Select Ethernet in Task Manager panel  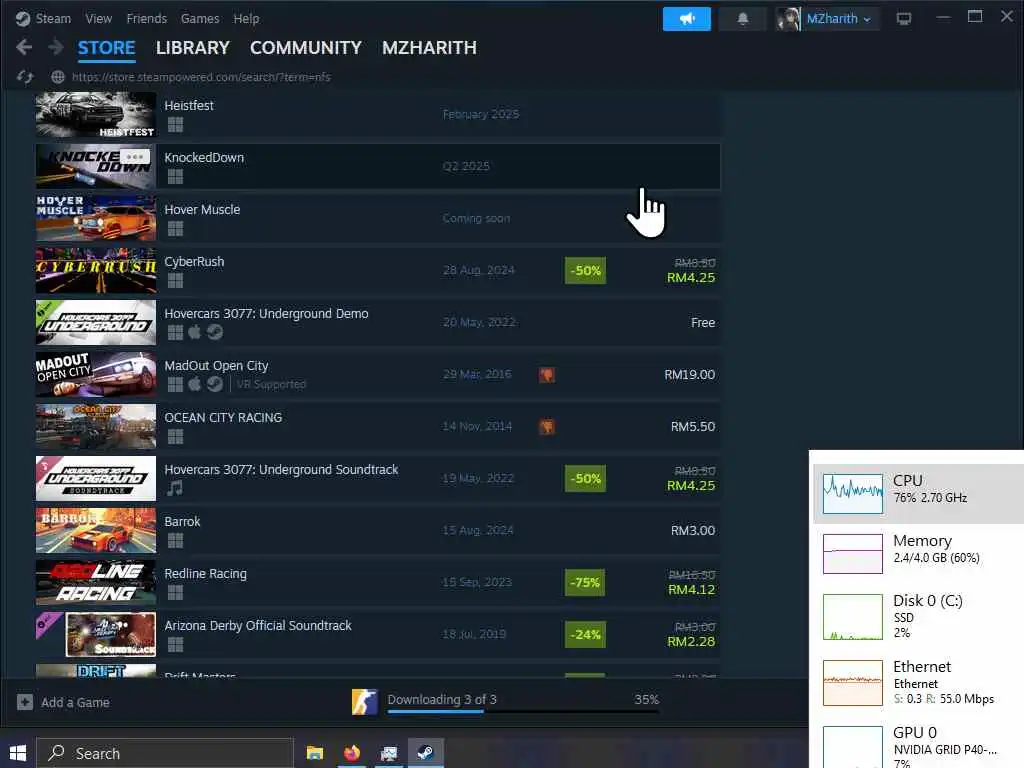coord(918,682)
